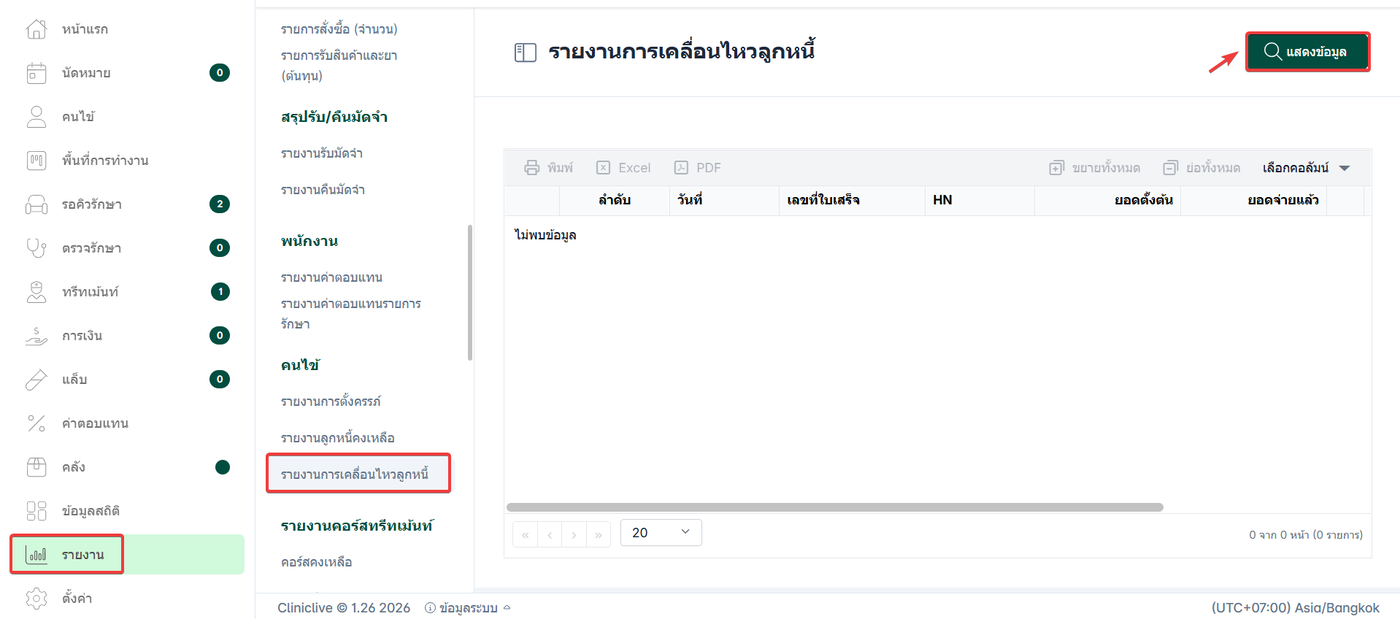Go to next page of pagination
The width and height of the screenshot is (1400, 619).
tap(574, 534)
